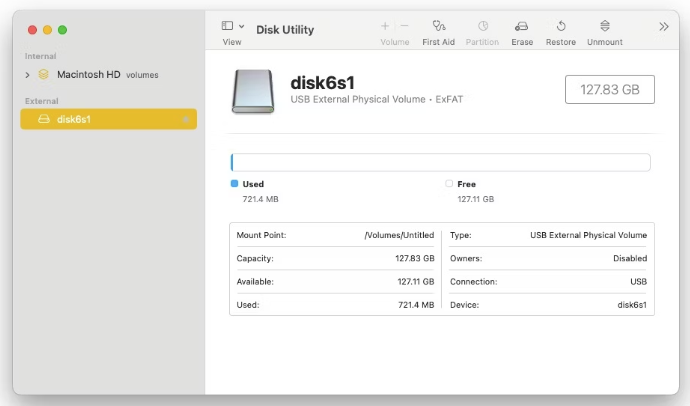Screen dimensions: 690x406
Task: Click the external drive icon image
Action: coord(253,91)
